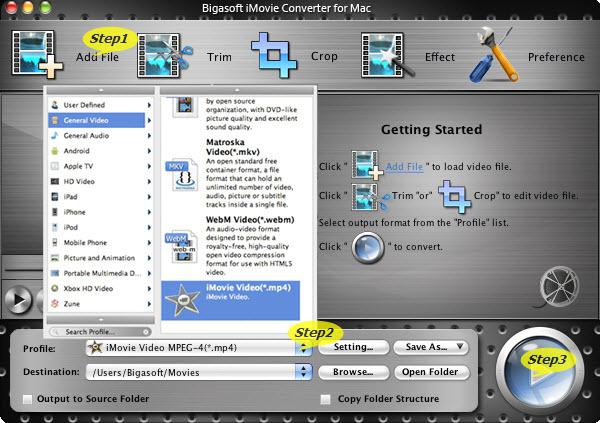Click the Mobile Phone category text
Screen dimensions: 600x423
(x=85, y=243)
